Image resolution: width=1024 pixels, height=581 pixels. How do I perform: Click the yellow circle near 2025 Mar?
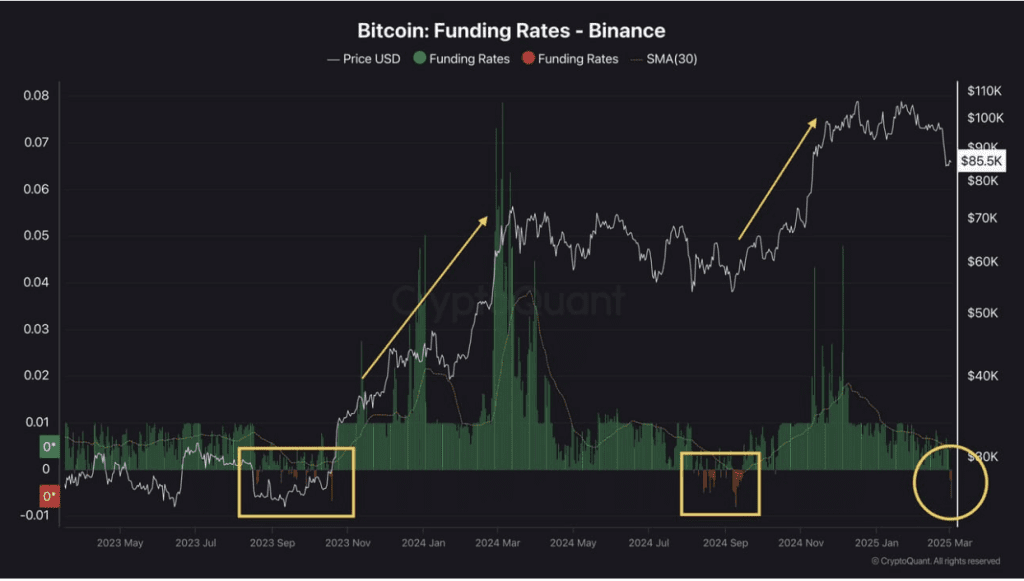click(x=950, y=482)
